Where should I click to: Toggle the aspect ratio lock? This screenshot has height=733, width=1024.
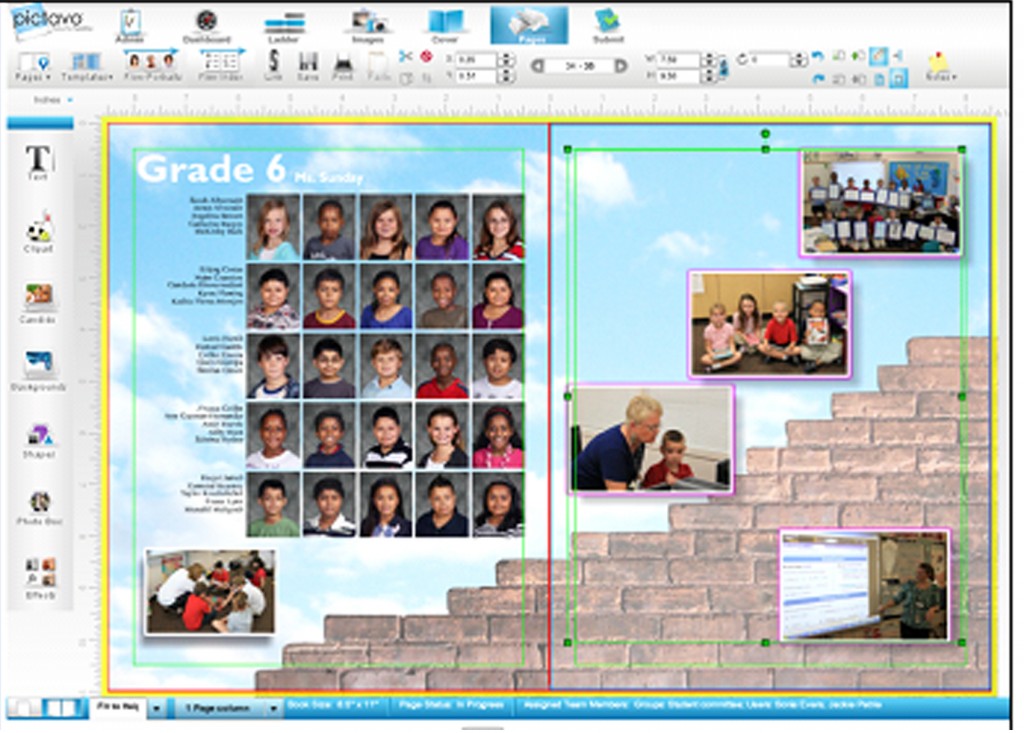pyautogui.click(x=723, y=68)
